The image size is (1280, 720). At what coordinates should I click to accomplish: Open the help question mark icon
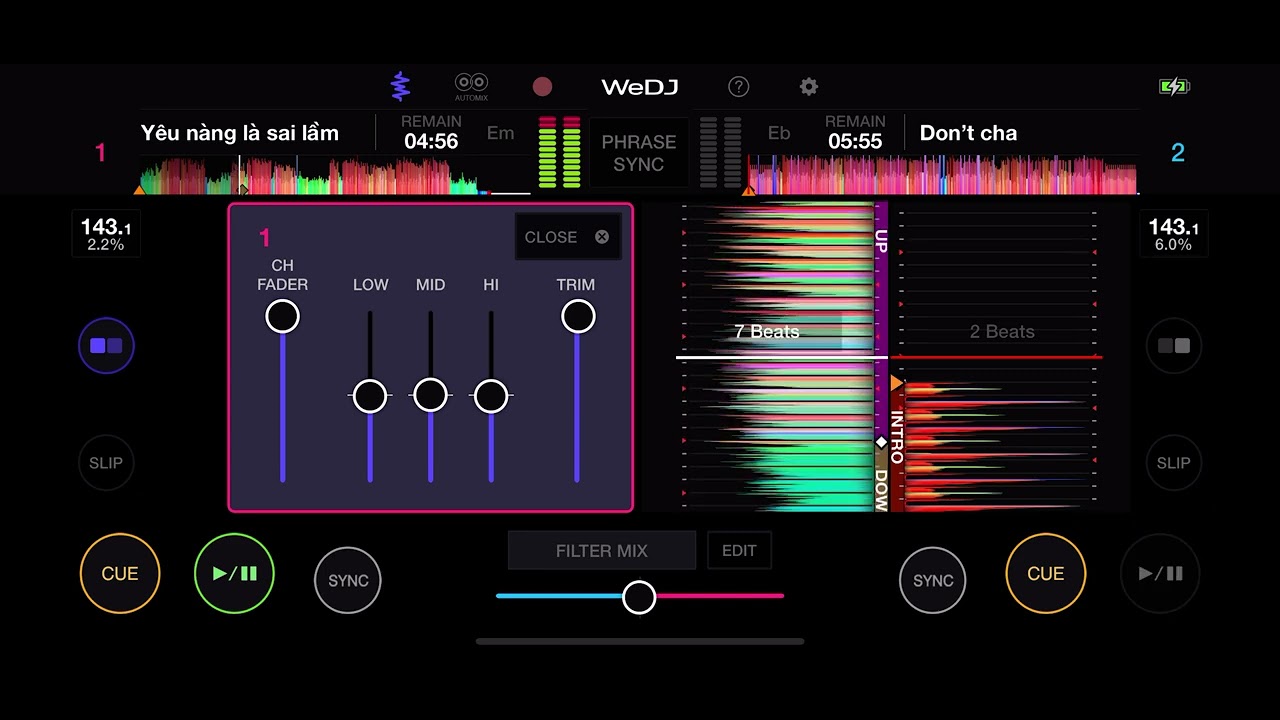(x=738, y=87)
